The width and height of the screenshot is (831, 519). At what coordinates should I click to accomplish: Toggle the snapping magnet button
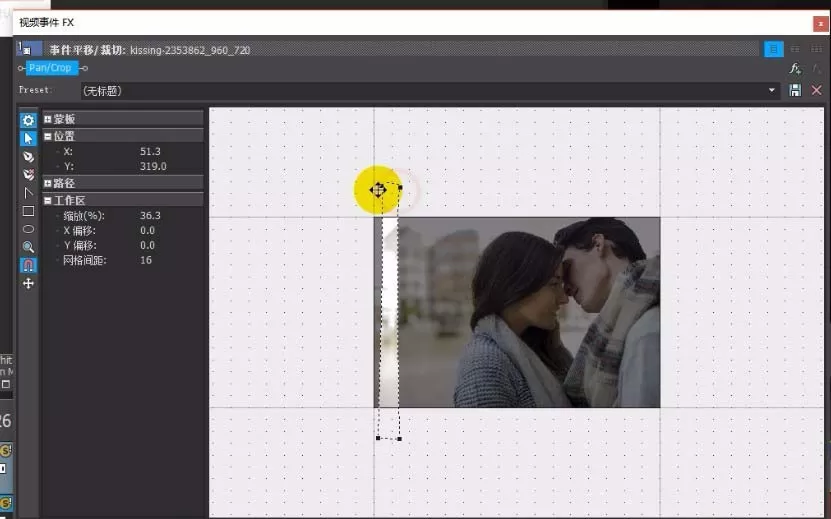pyautogui.click(x=28, y=265)
